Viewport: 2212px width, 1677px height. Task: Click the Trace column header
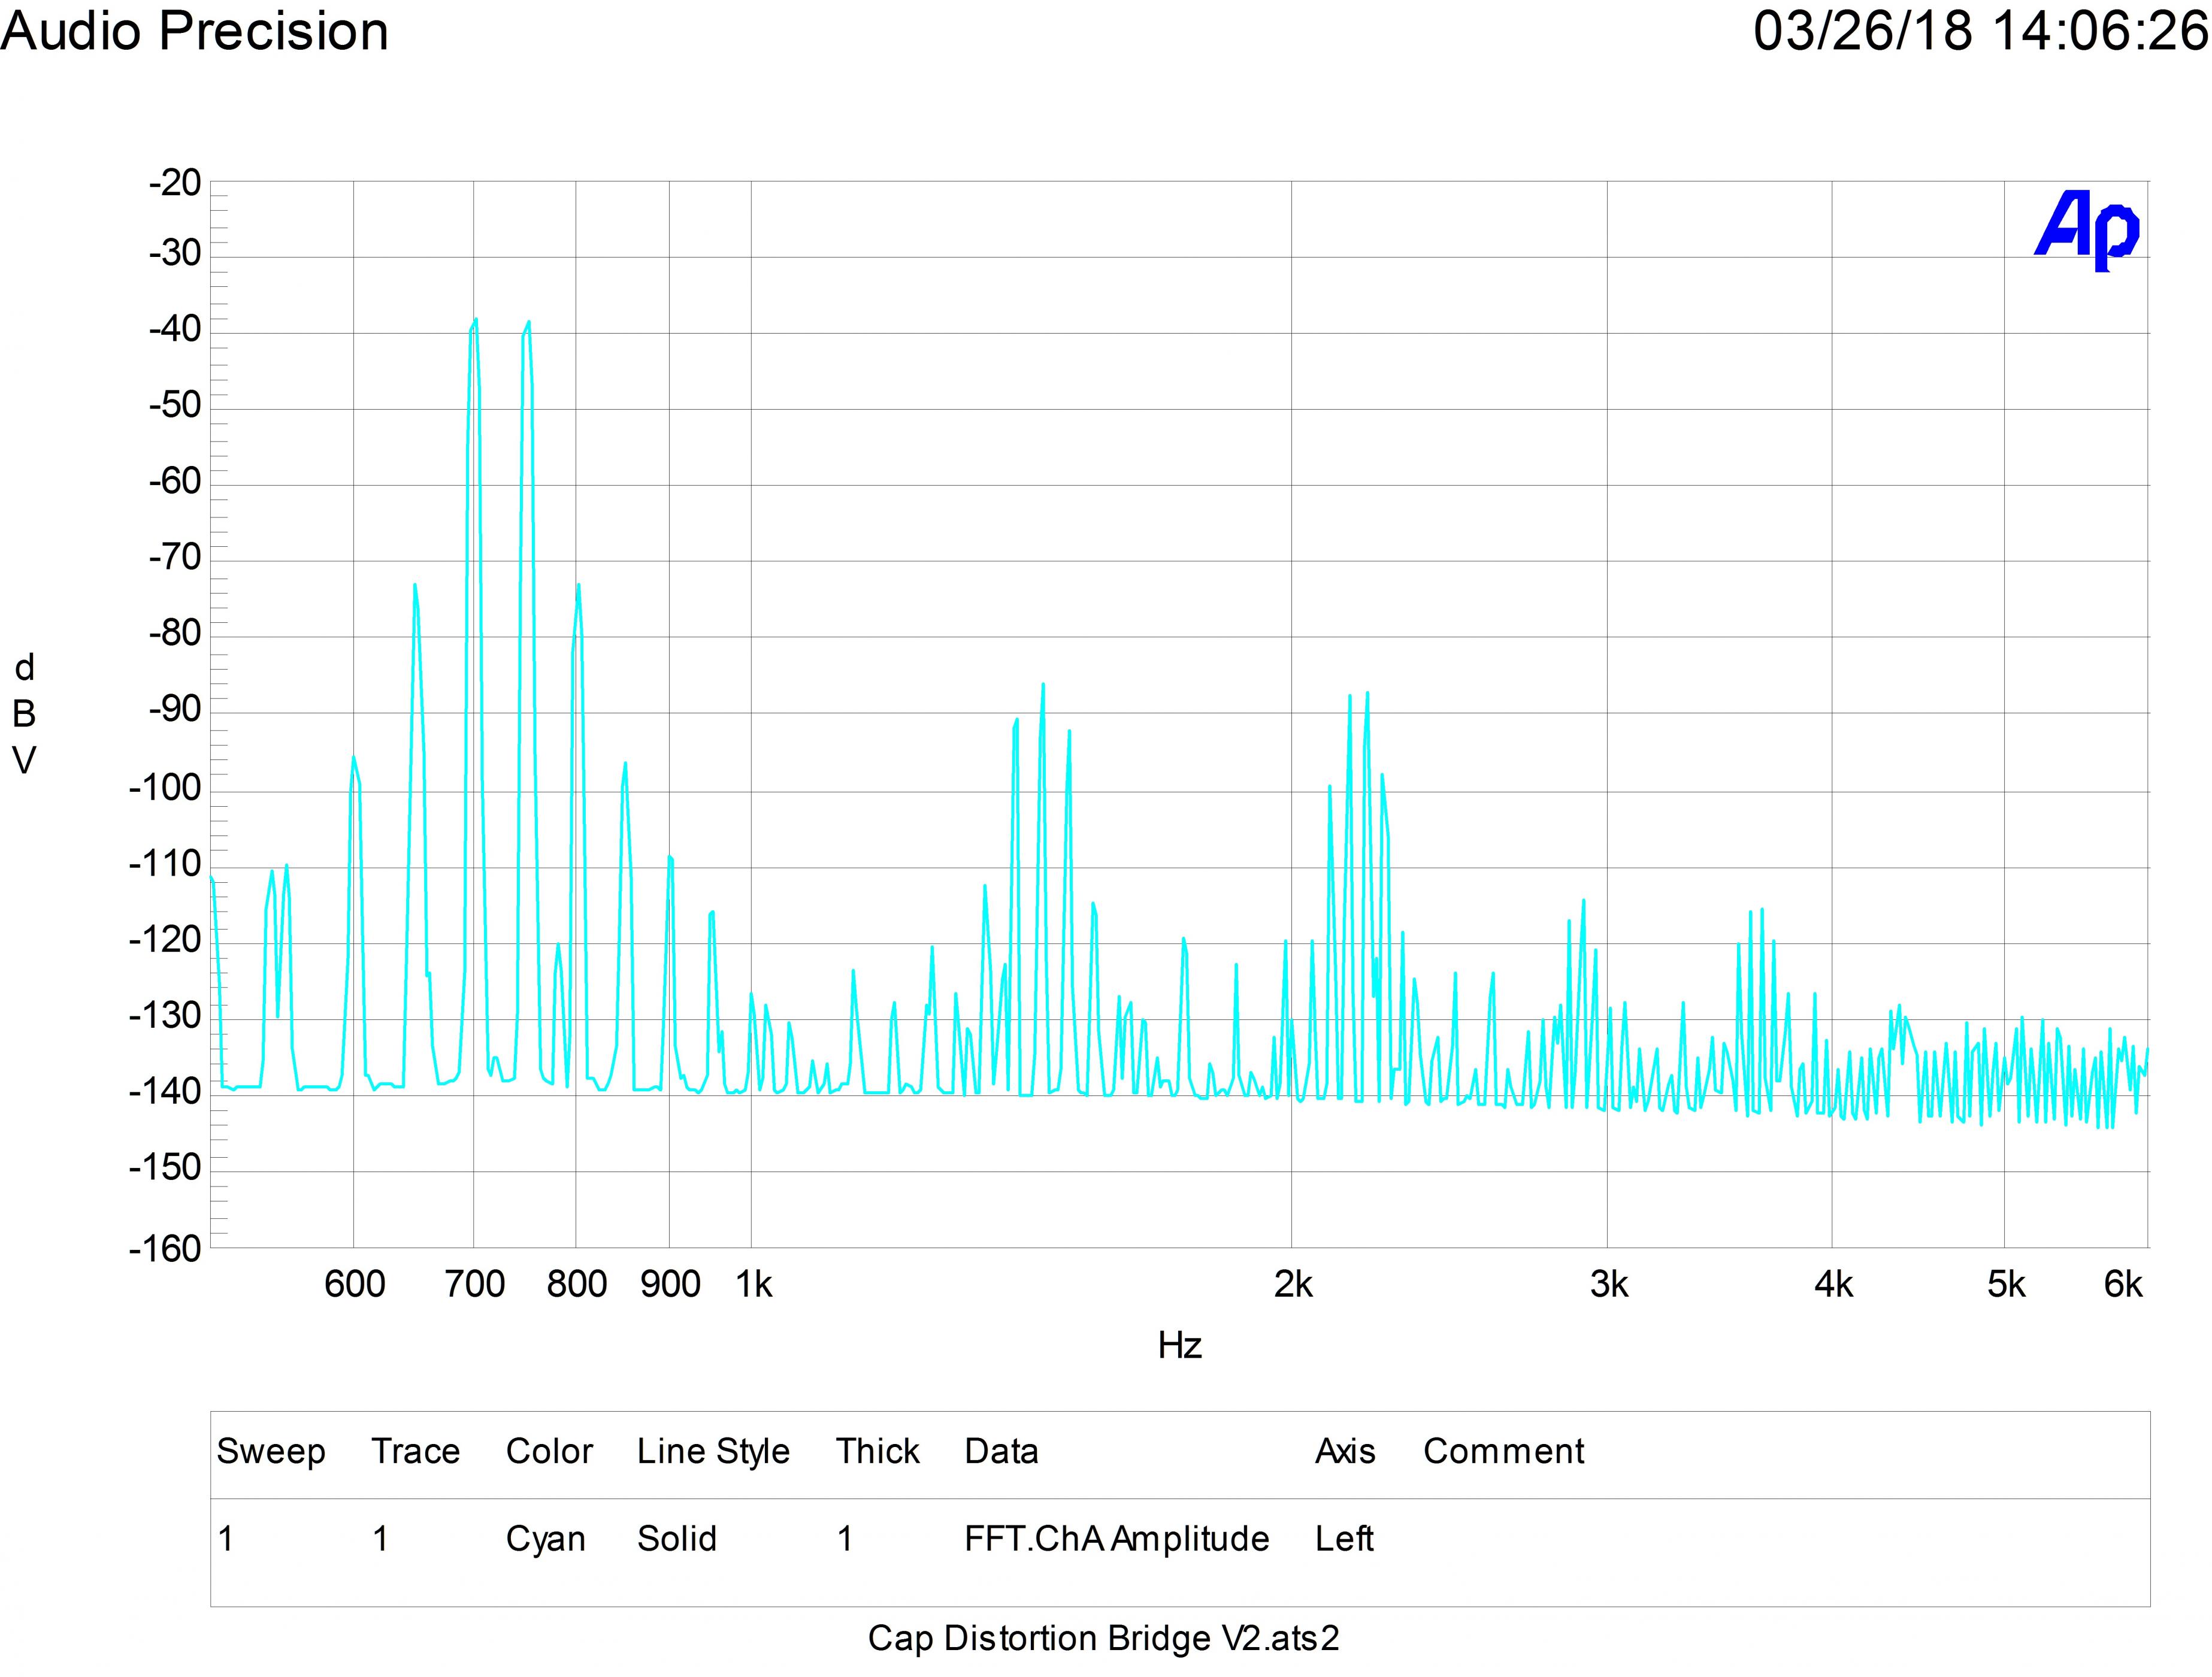(x=415, y=1451)
